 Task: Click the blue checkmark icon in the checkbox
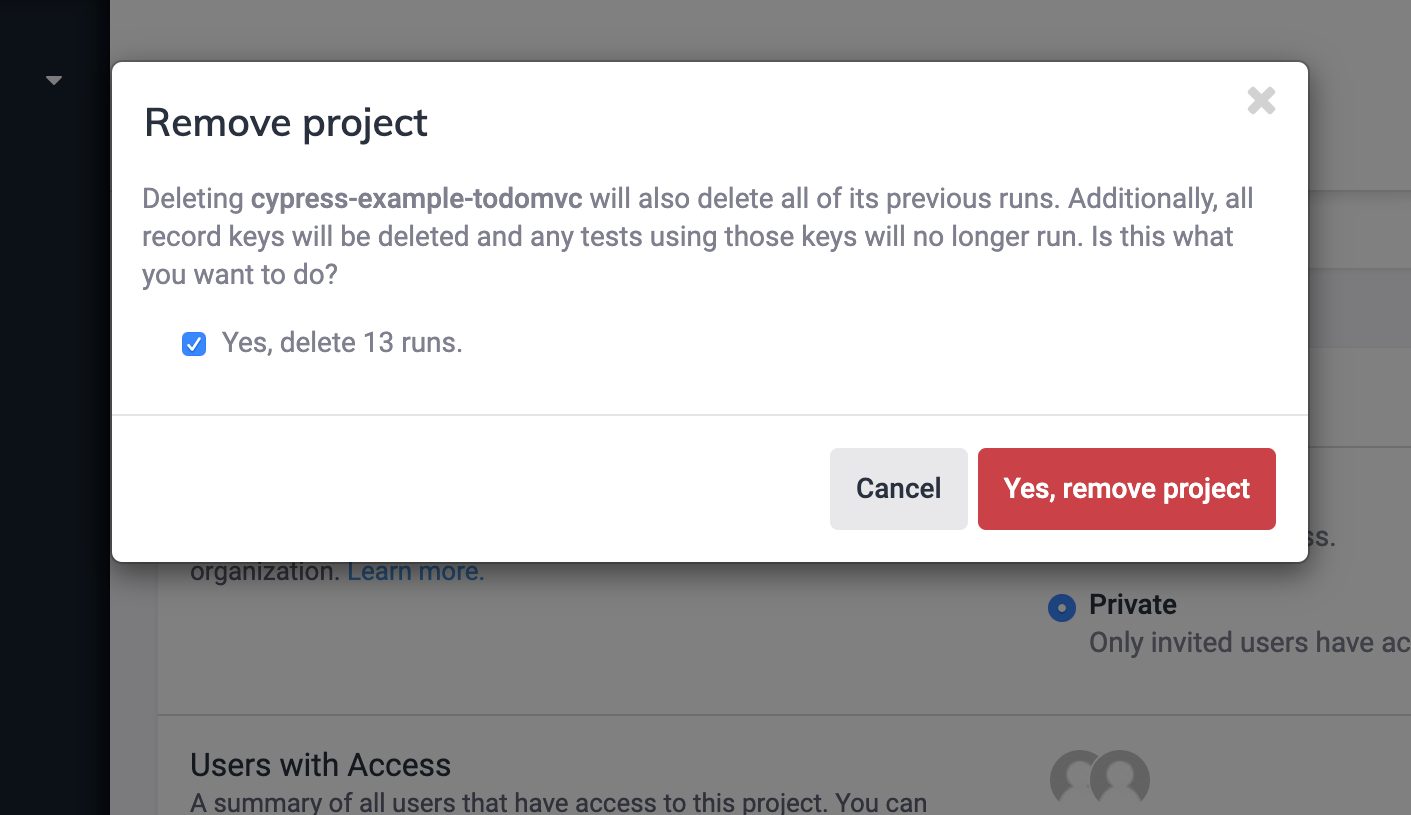click(193, 343)
